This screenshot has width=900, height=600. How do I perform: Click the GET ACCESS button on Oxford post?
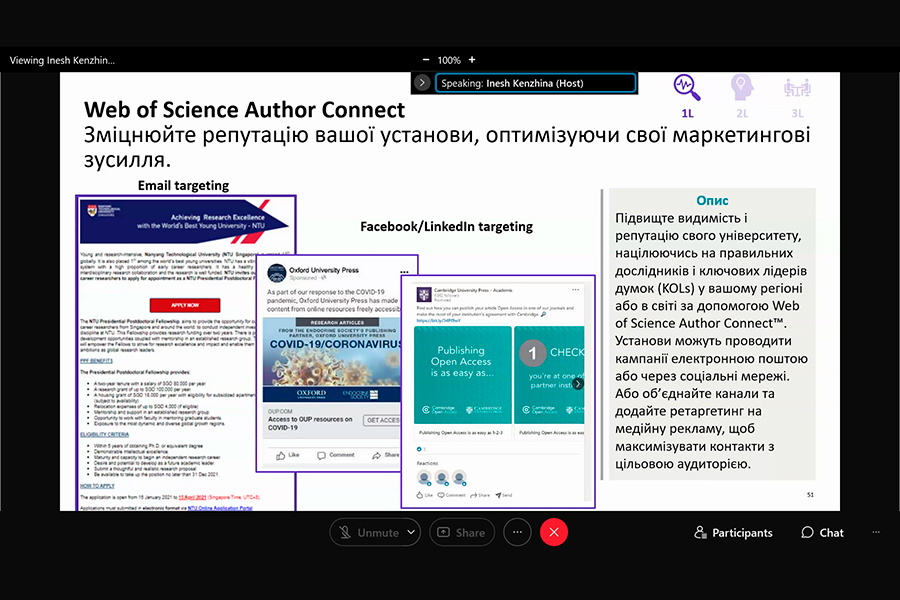tap(382, 420)
